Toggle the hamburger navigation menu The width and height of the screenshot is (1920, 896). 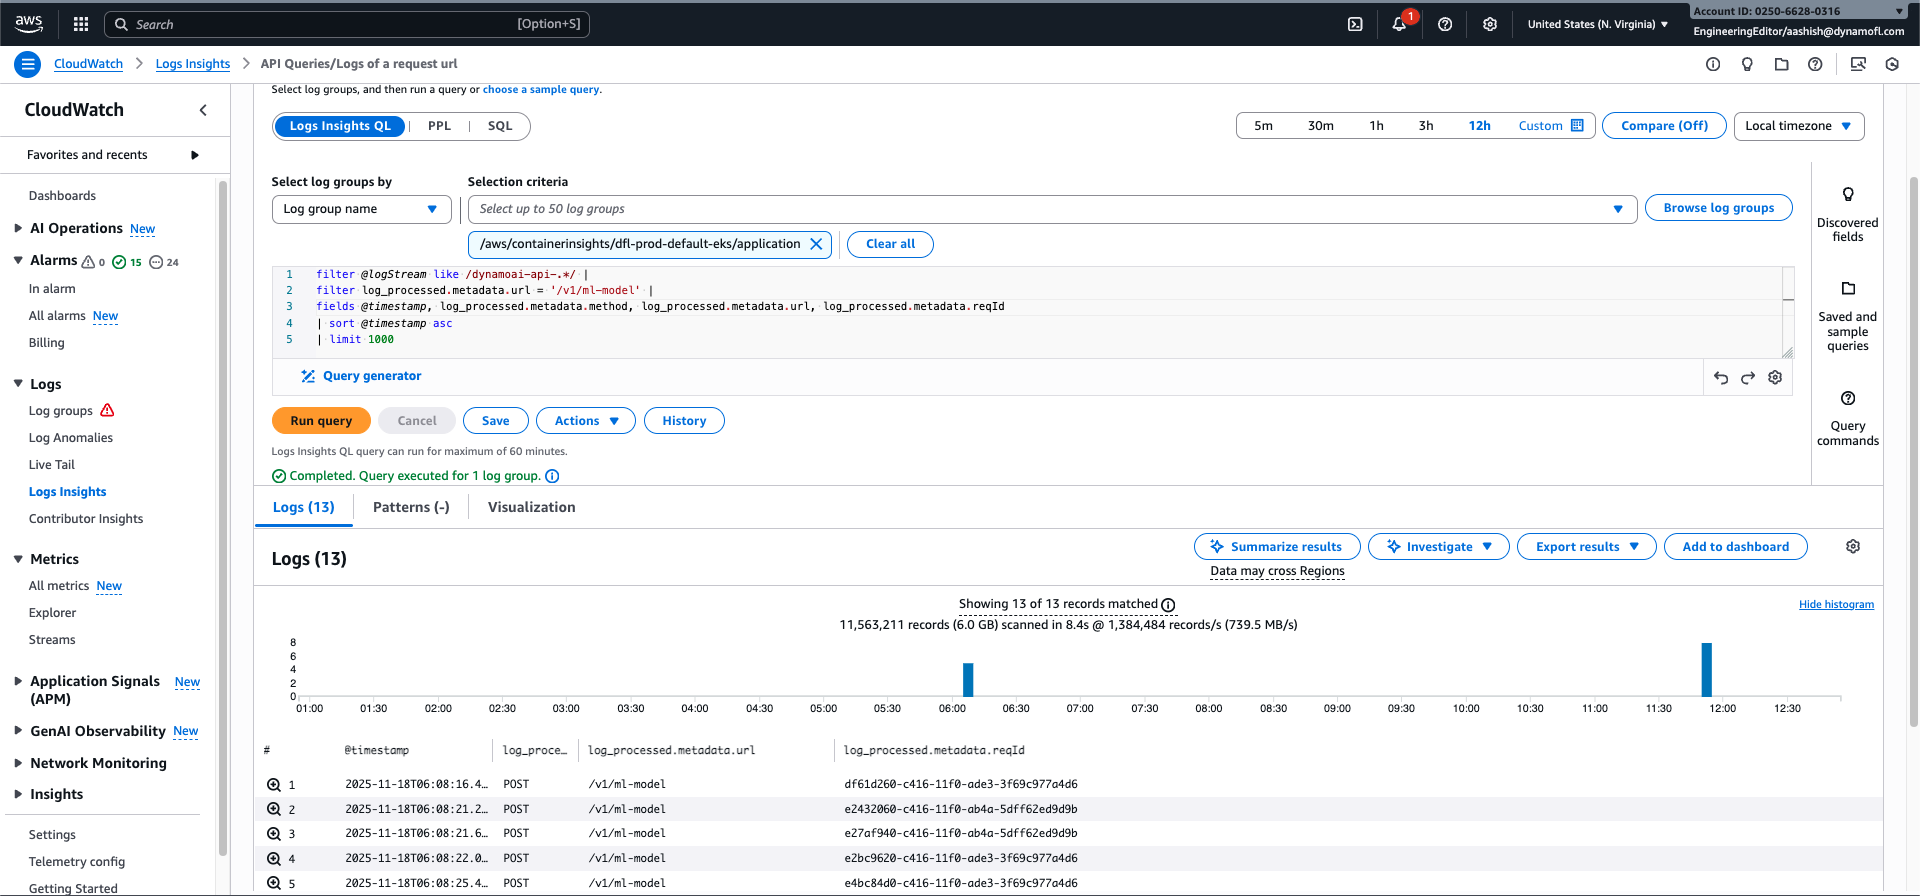[x=28, y=64]
